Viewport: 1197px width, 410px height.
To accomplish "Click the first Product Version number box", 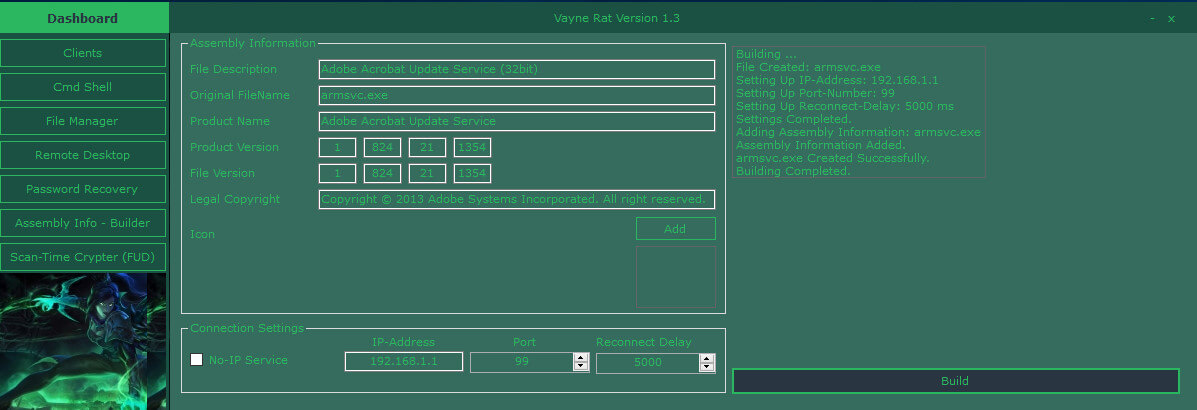I will pyautogui.click(x=337, y=147).
